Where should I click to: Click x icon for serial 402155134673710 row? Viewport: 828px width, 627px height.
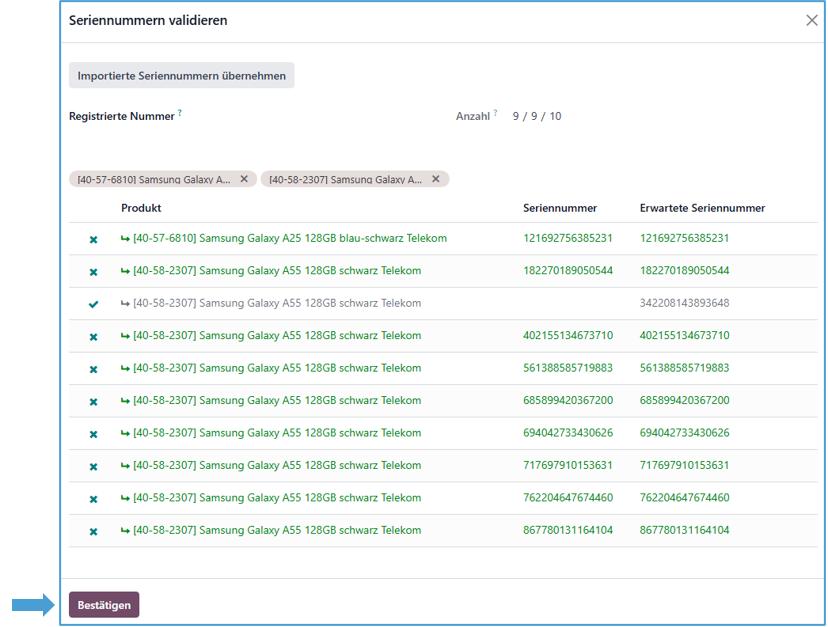[x=93, y=337]
